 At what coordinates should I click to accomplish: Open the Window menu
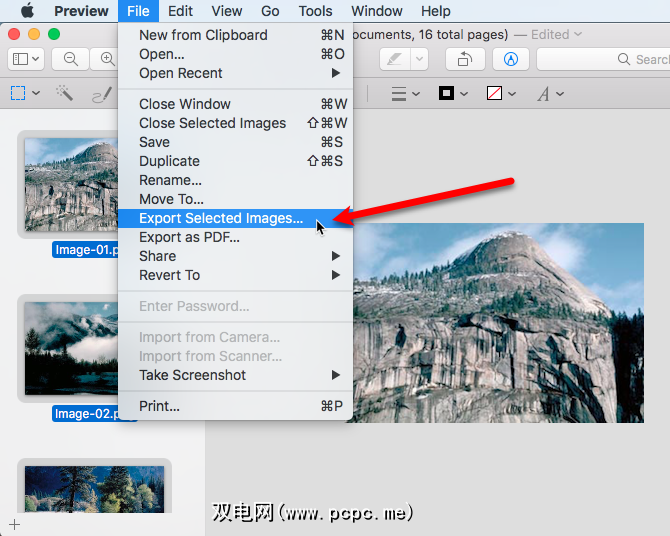coord(376,11)
